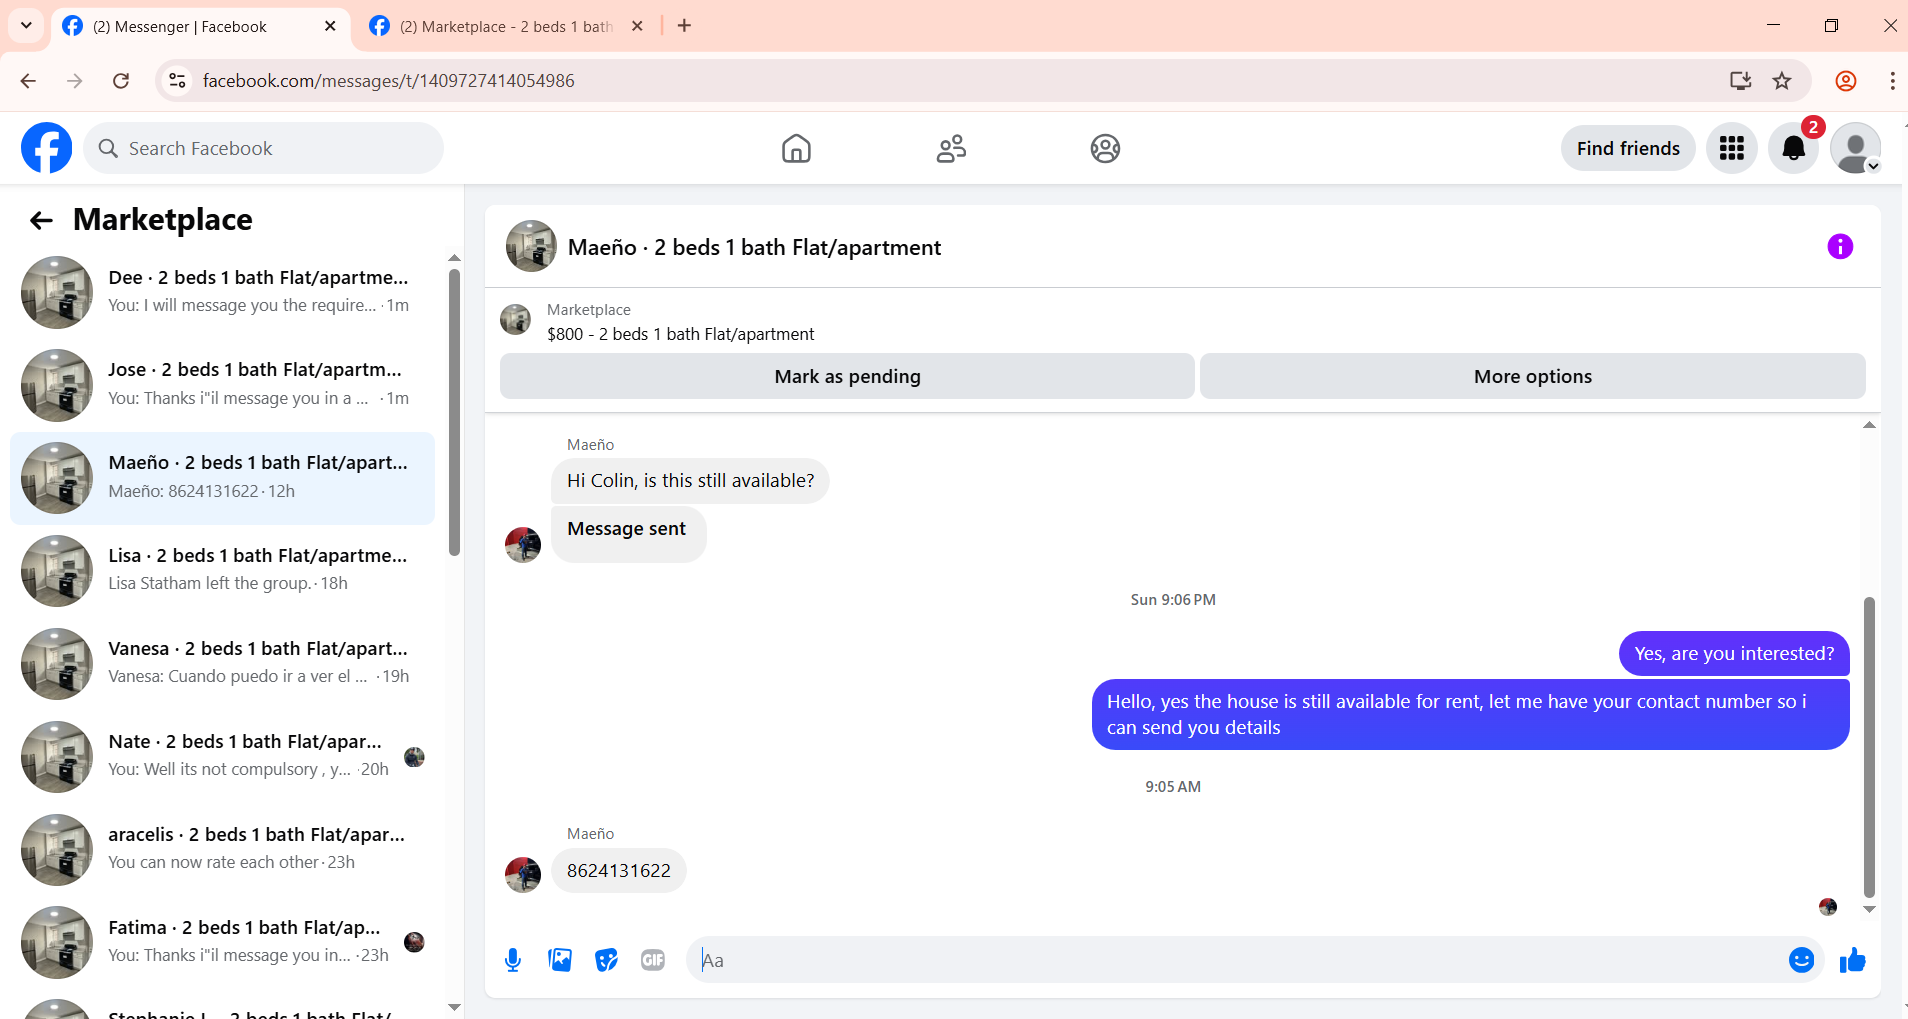Click the 'Message sent' bubble
Viewport: 1908px width, 1019px height.
click(x=628, y=535)
